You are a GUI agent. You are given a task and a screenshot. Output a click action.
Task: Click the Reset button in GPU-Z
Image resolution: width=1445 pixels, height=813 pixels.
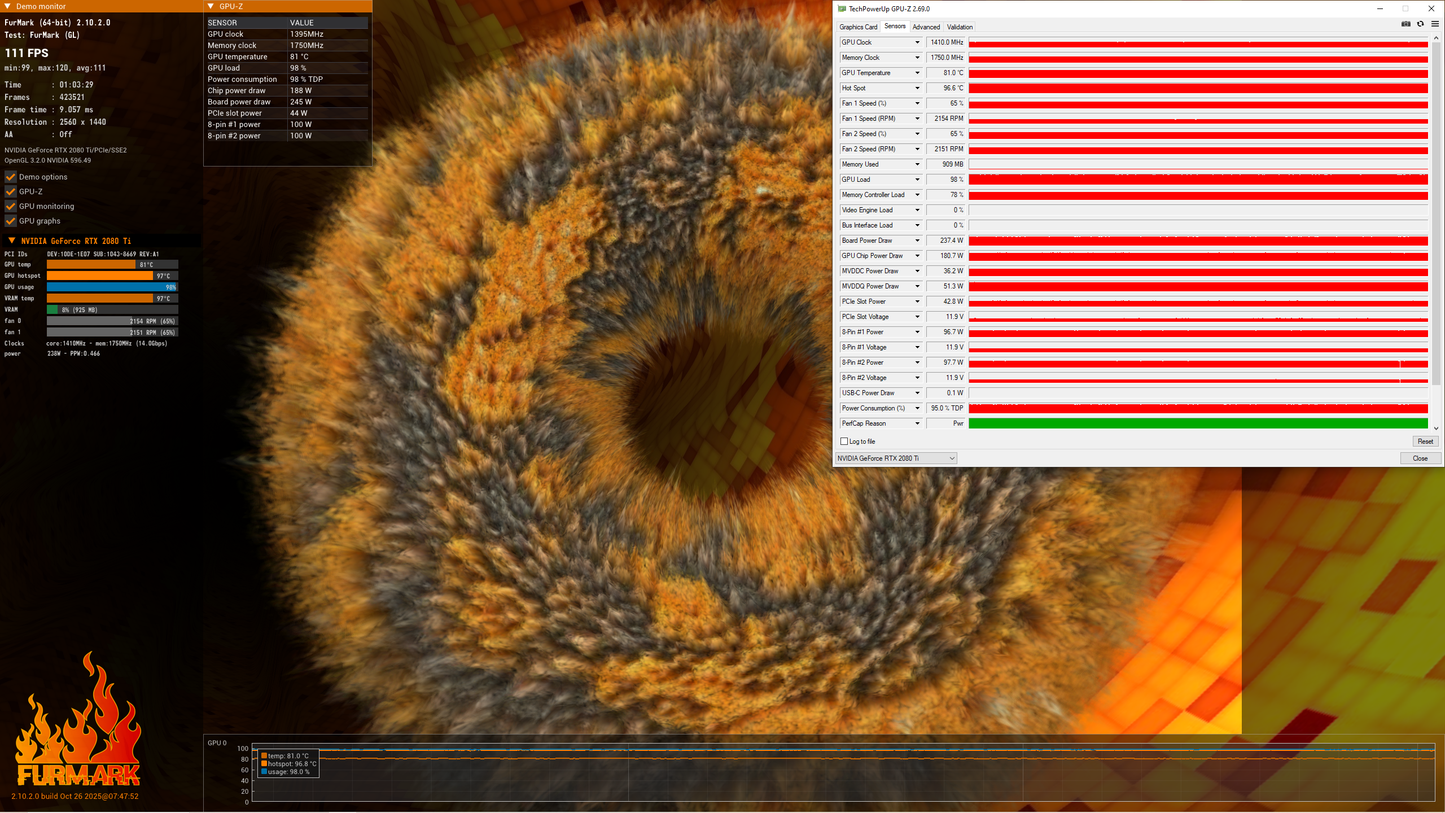pos(1425,441)
